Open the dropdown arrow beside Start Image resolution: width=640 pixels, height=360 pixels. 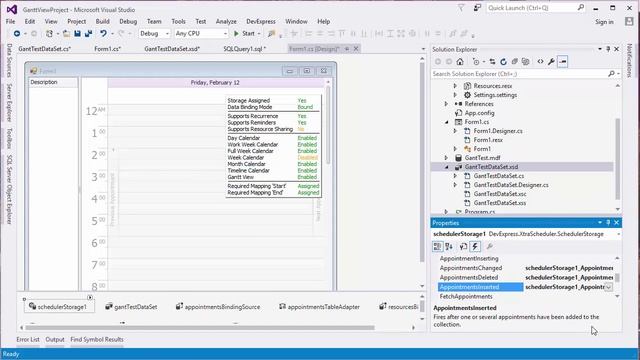tap(259, 33)
